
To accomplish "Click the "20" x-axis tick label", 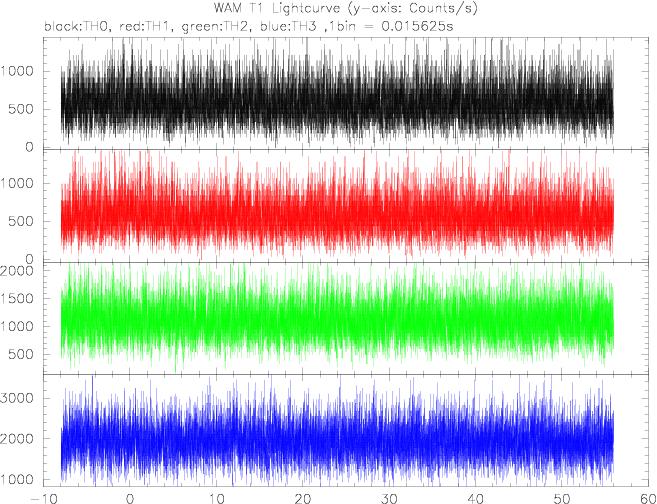I will click(x=303, y=499).
